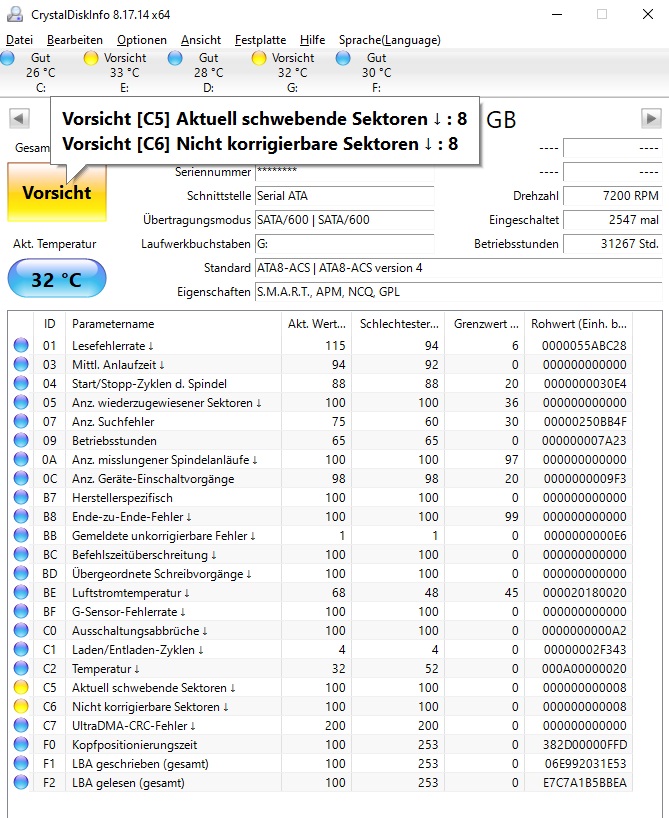
Task: Click blue status icon for Anz. Suchfehler
Action: pos(21,422)
